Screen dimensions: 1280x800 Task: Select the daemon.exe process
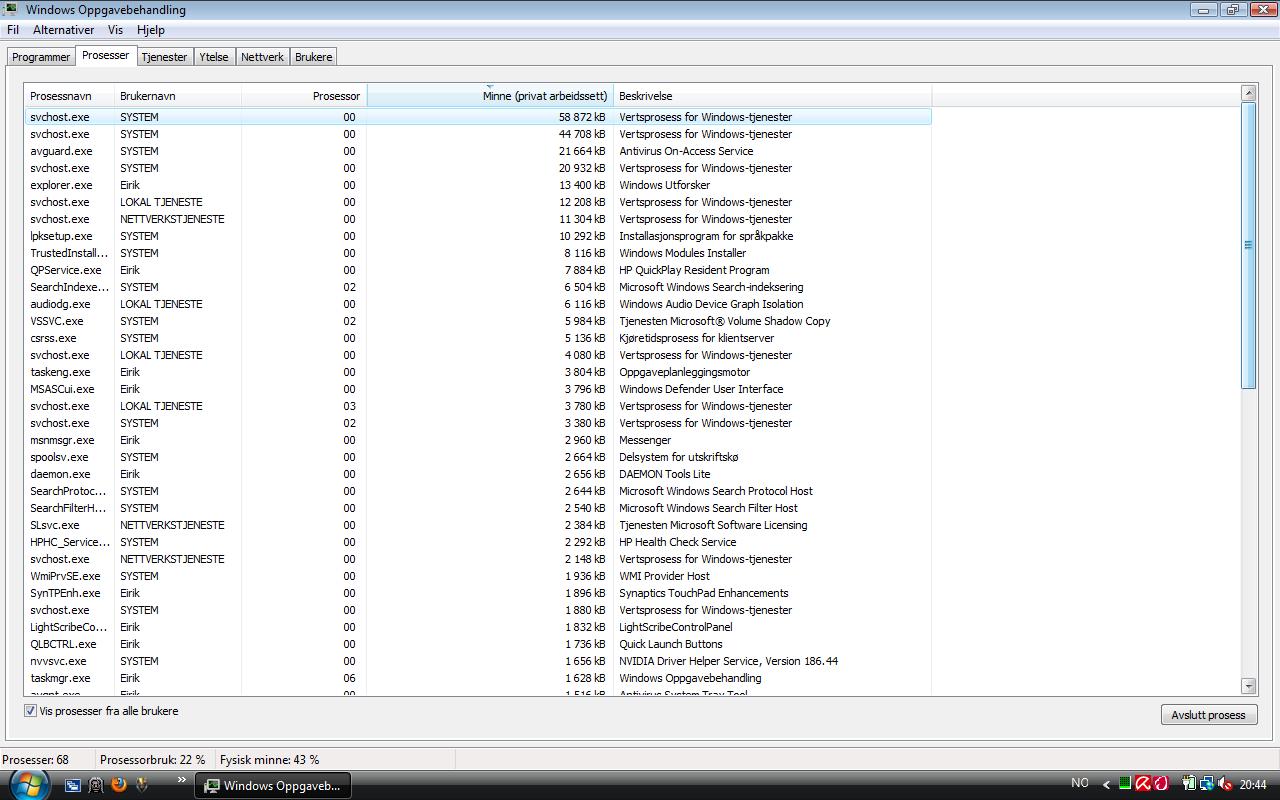pos(478,474)
